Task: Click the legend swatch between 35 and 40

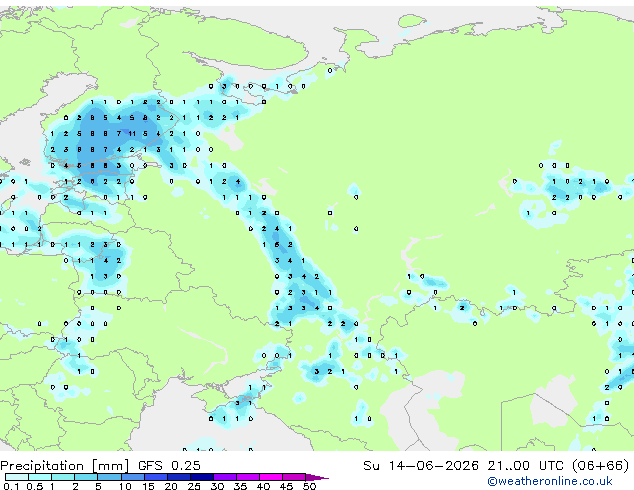Action: pyautogui.click(x=247, y=477)
